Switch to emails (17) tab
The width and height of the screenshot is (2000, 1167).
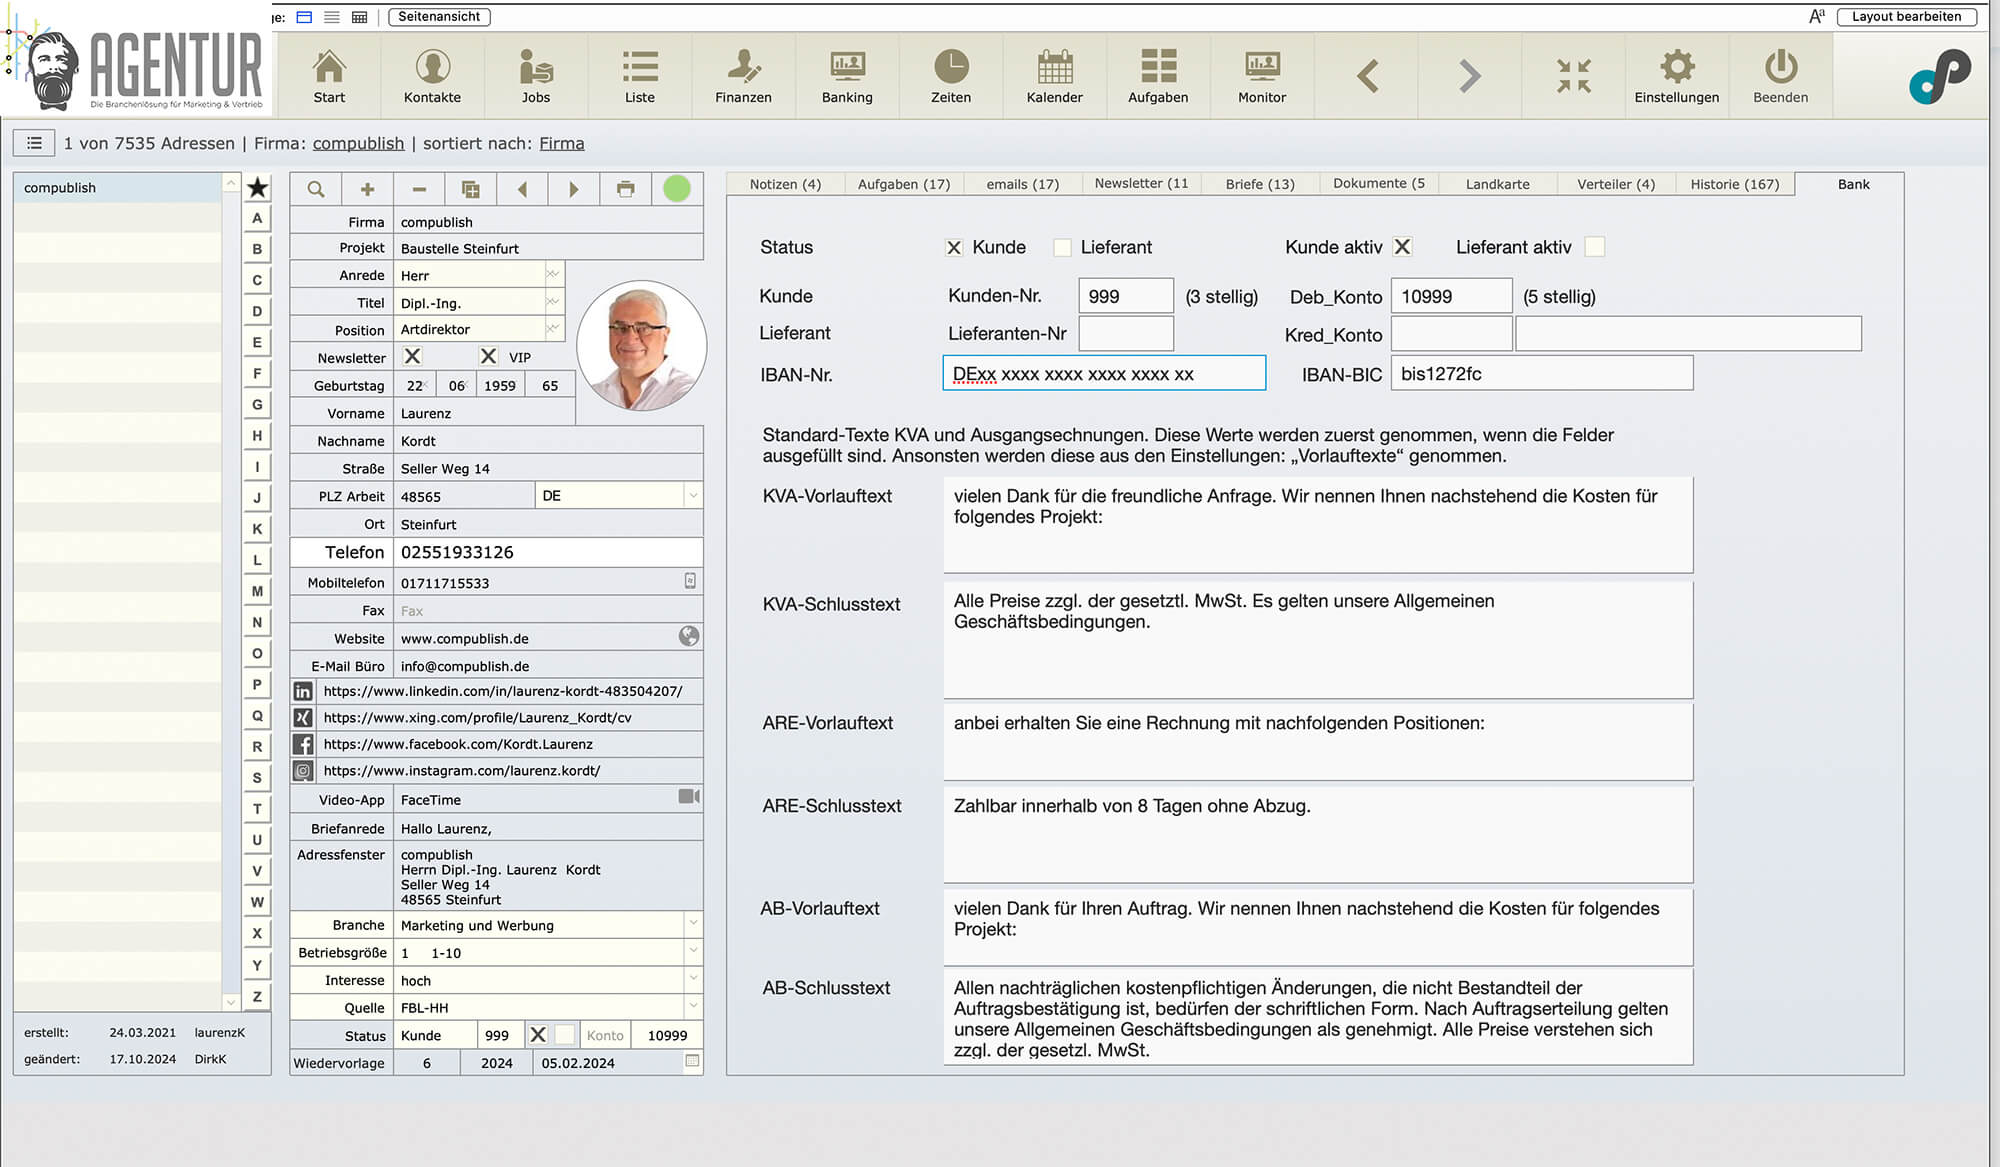coord(1022,184)
